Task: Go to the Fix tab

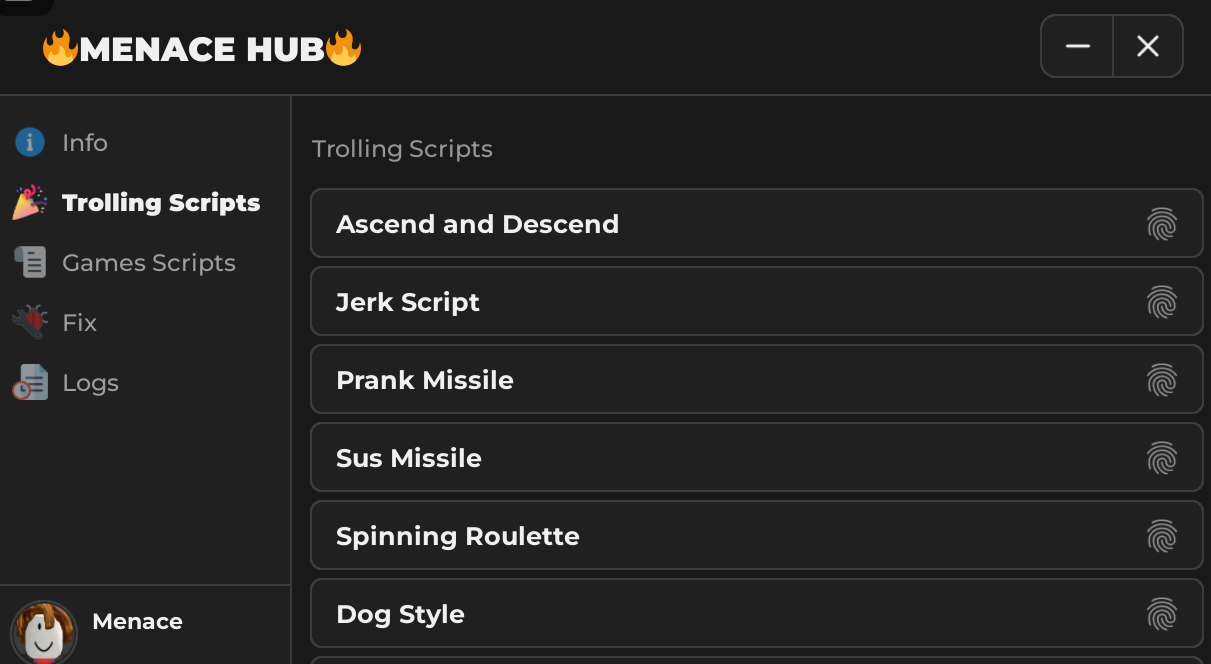Action: point(80,323)
